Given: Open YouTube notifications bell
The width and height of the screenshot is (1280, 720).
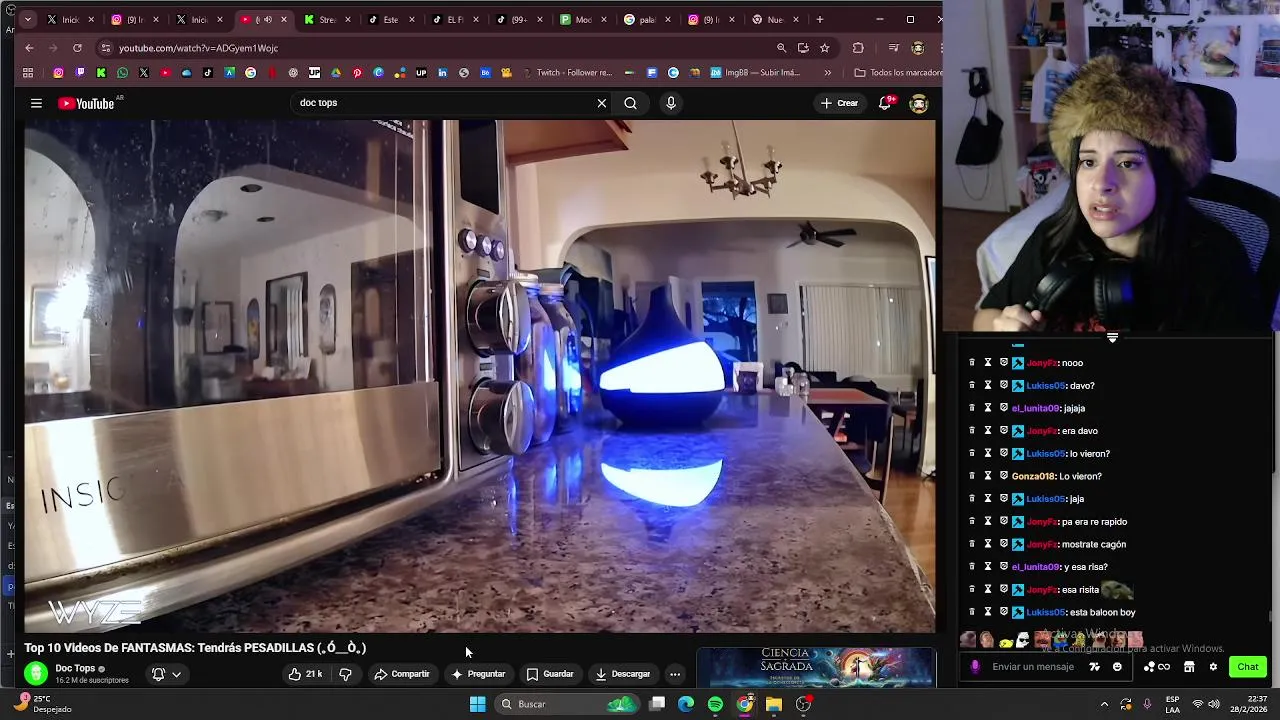Looking at the screenshot, I should point(885,103).
